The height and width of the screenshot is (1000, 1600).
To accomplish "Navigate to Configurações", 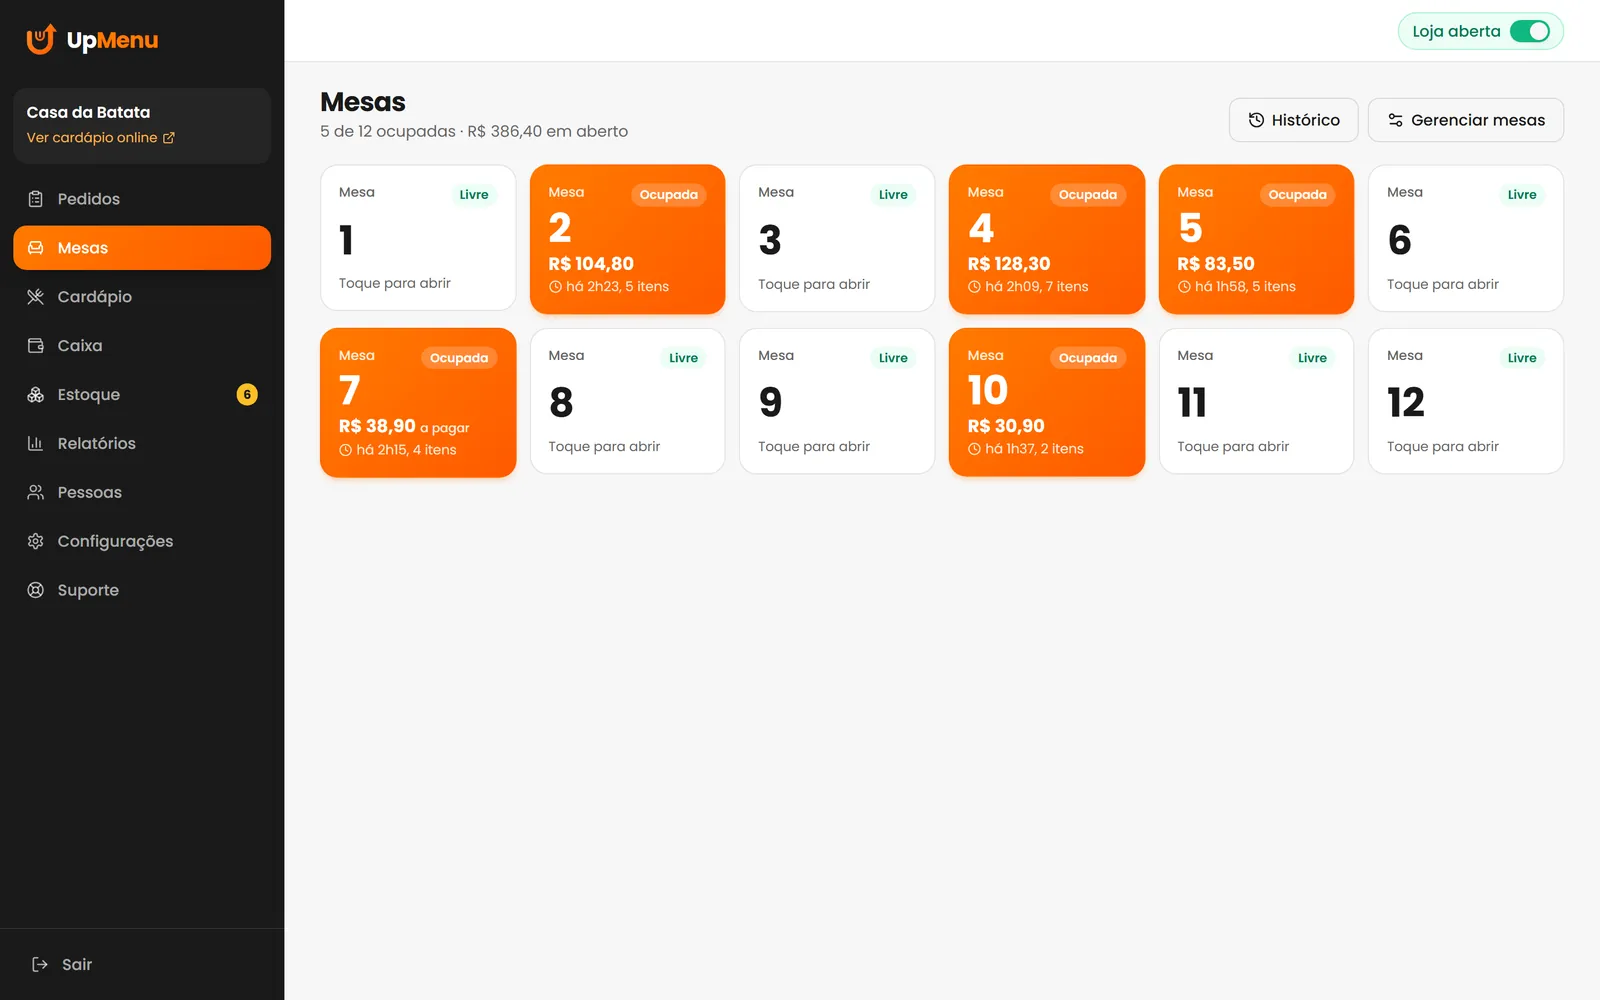I will (142, 541).
